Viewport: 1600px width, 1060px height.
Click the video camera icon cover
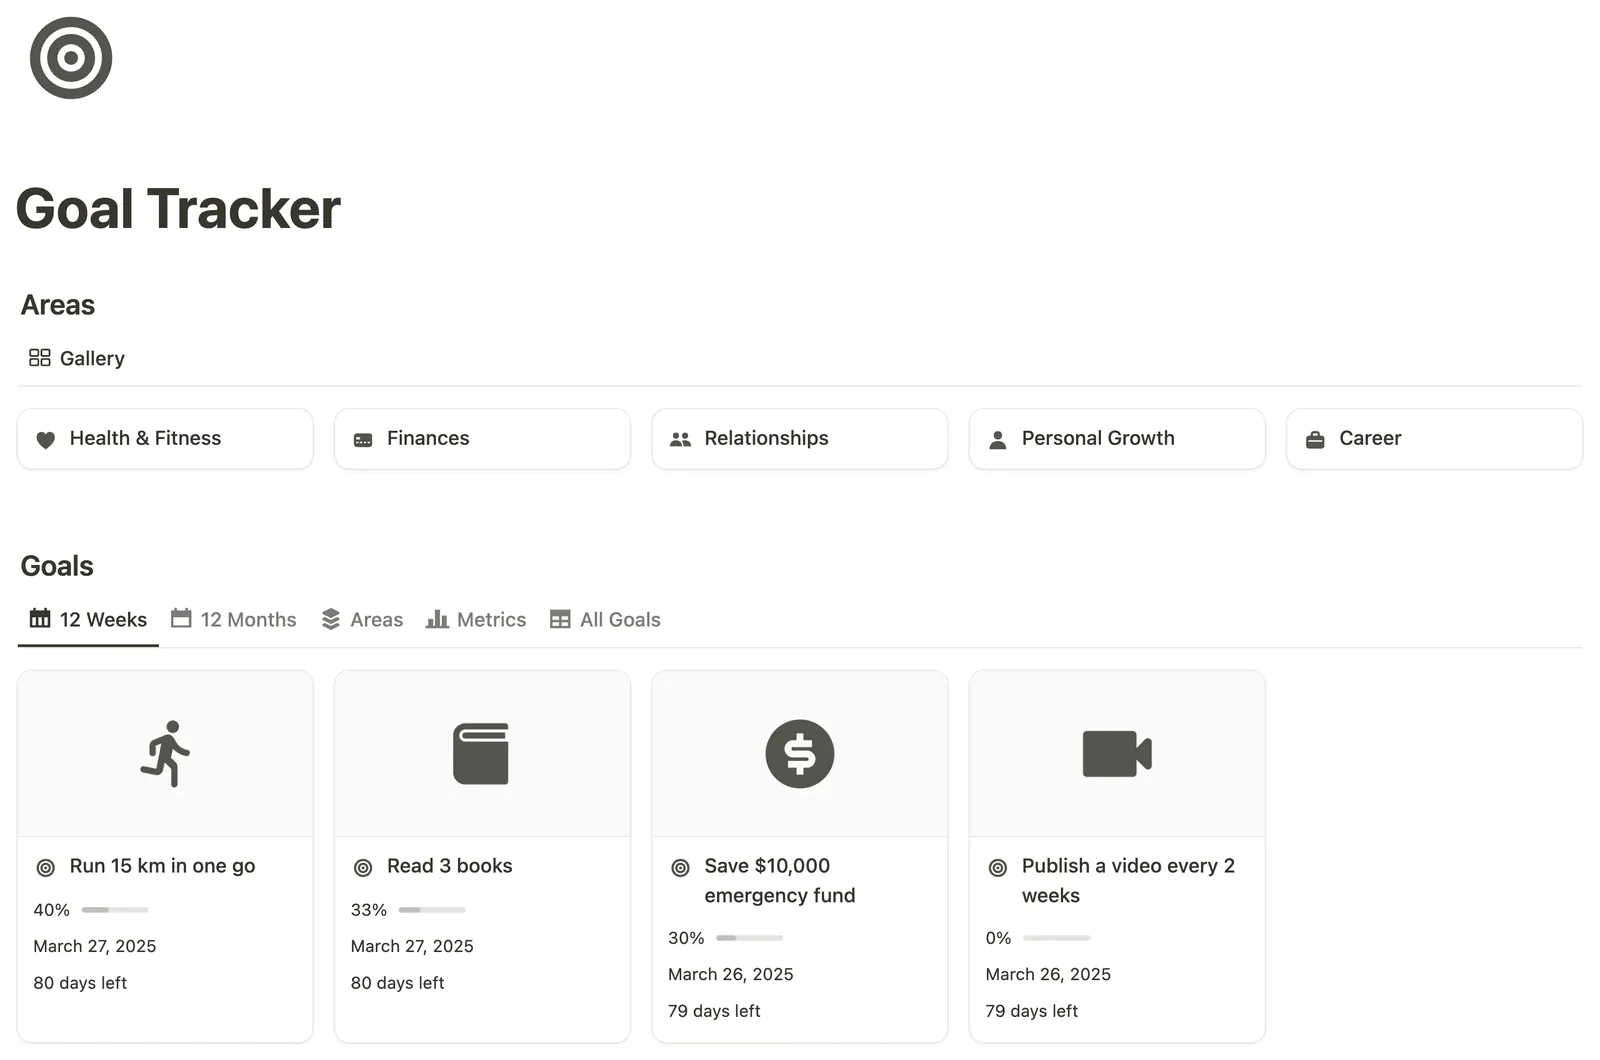click(x=1117, y=754)
